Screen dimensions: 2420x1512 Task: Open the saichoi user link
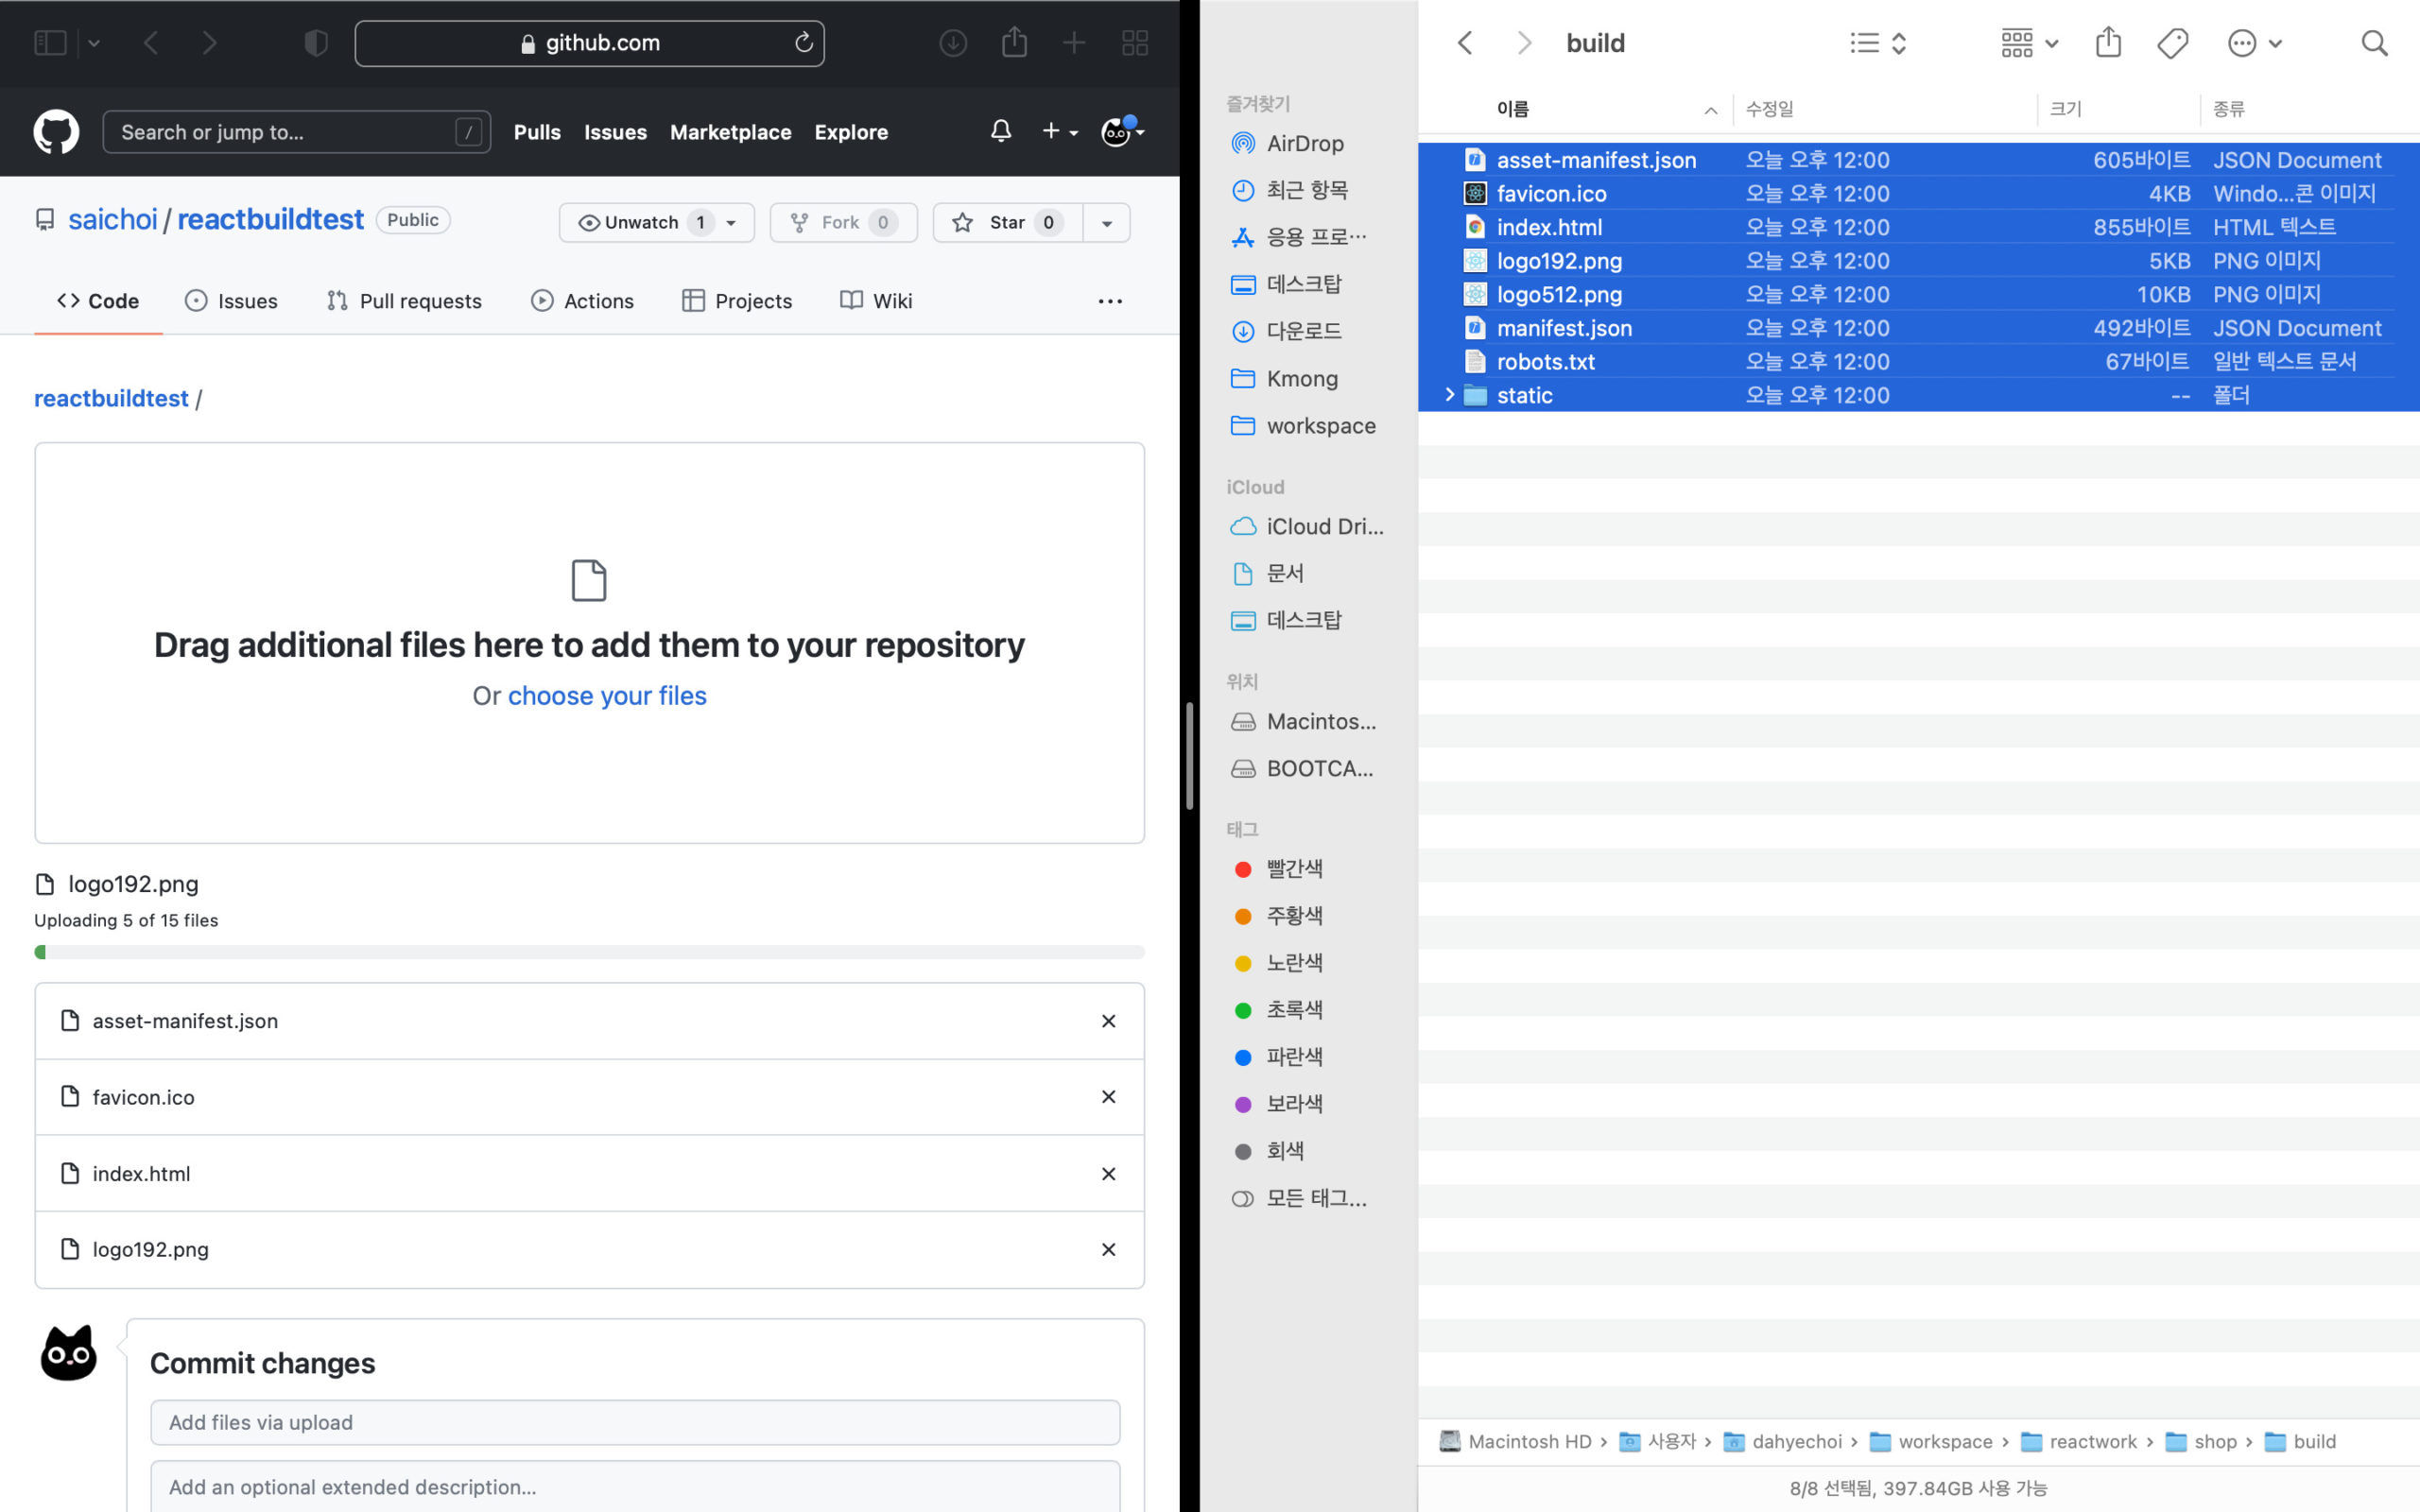(x=112, y=220)
